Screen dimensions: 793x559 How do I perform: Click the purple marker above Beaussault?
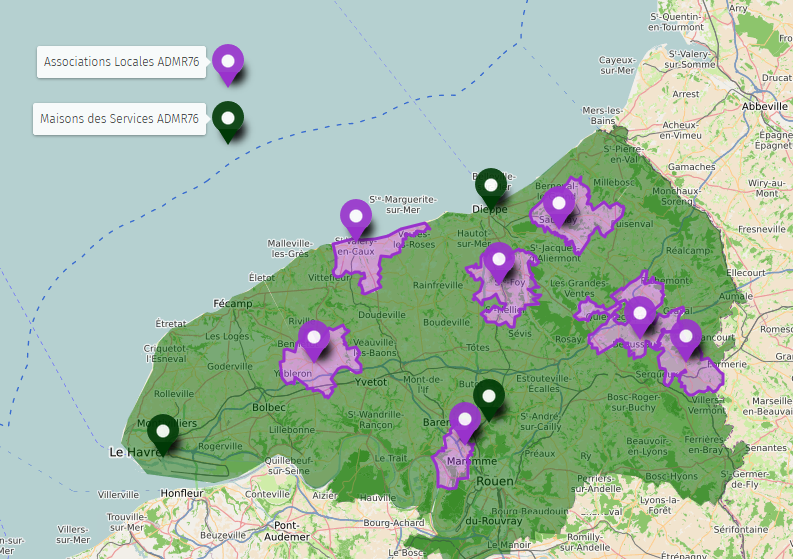click(x=640, y=315)
